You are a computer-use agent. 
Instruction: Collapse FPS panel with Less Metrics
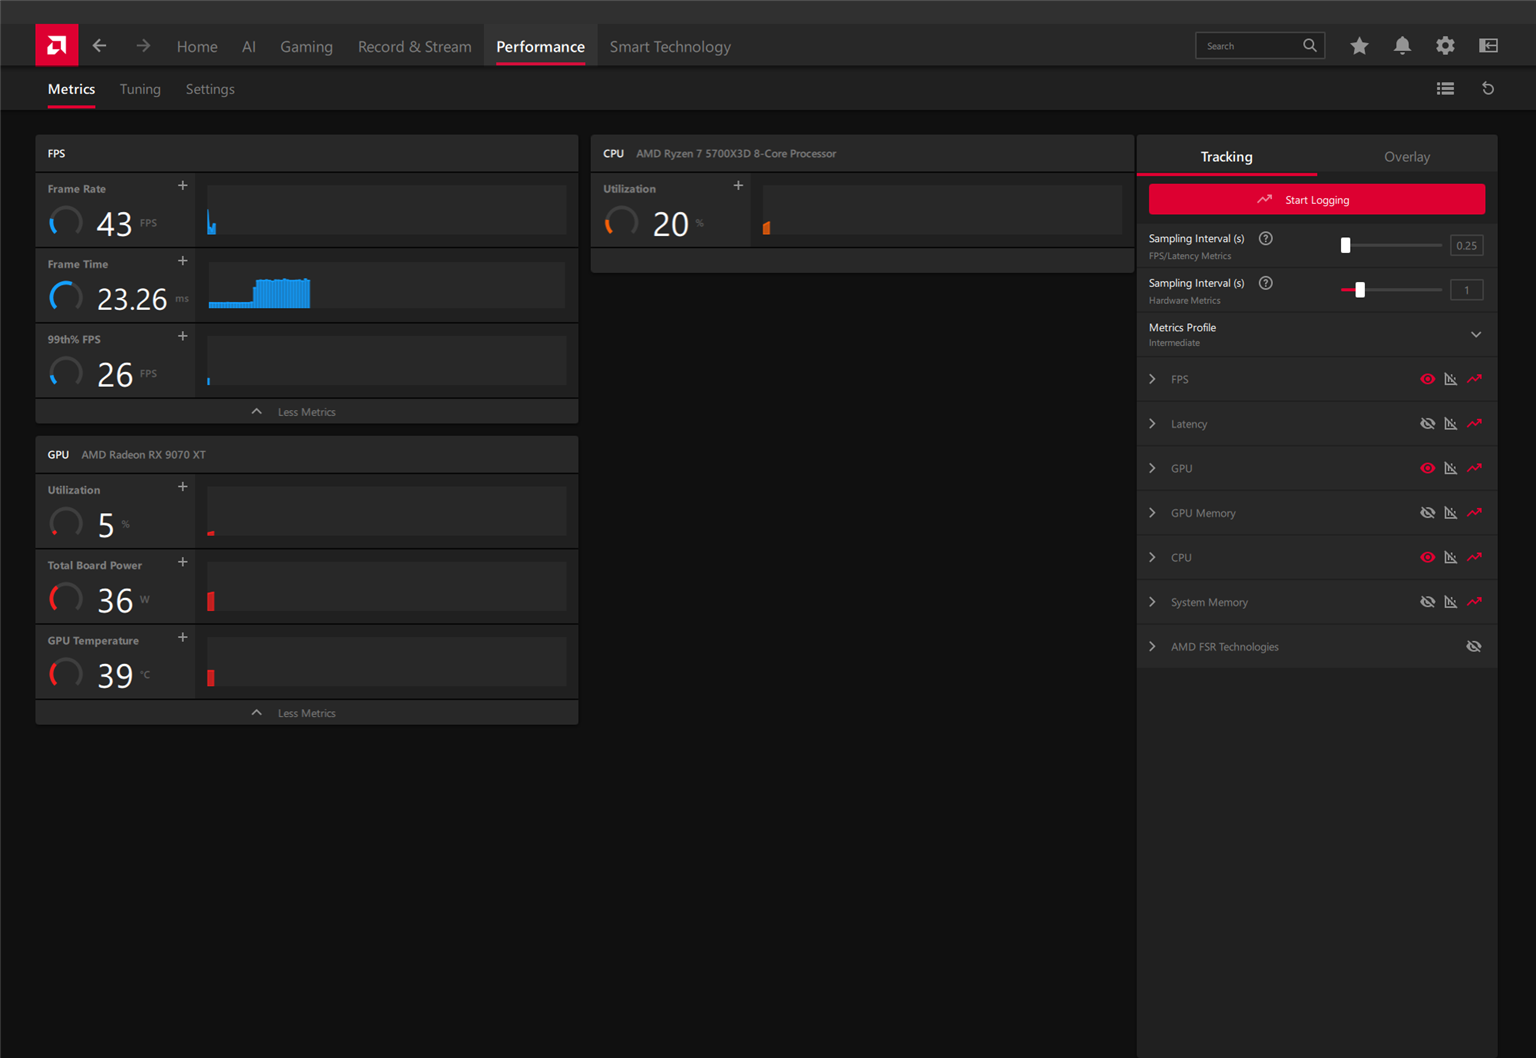click(x=306, y=411)
